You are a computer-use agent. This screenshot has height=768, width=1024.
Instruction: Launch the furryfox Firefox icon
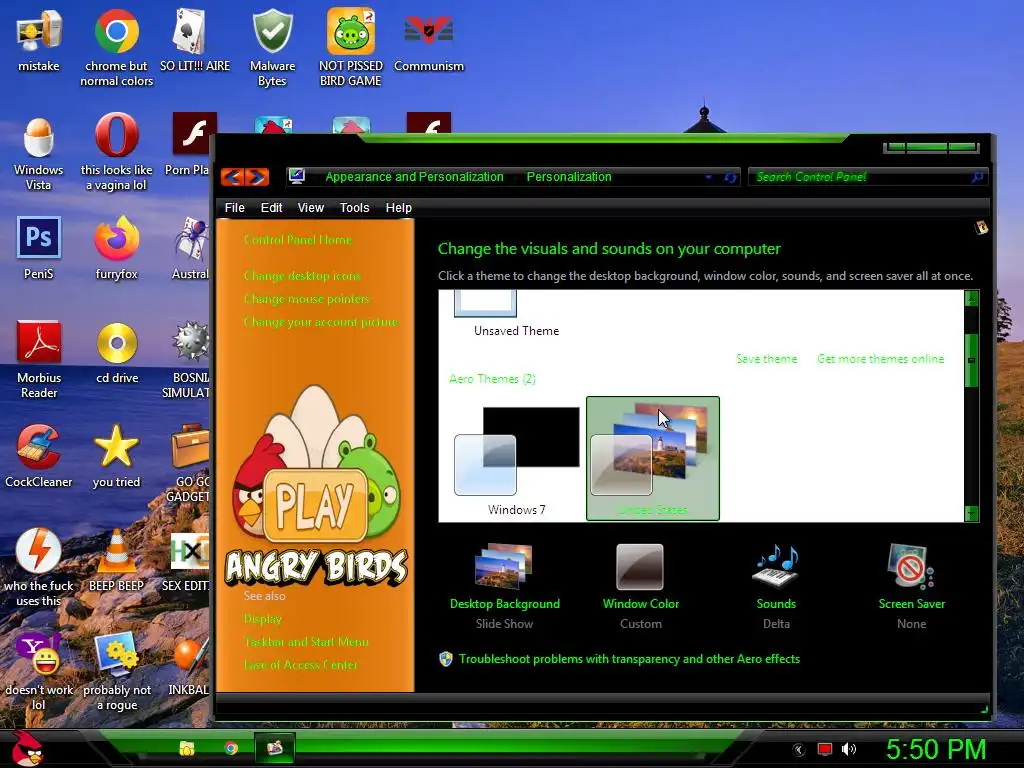tap(116, 248)
